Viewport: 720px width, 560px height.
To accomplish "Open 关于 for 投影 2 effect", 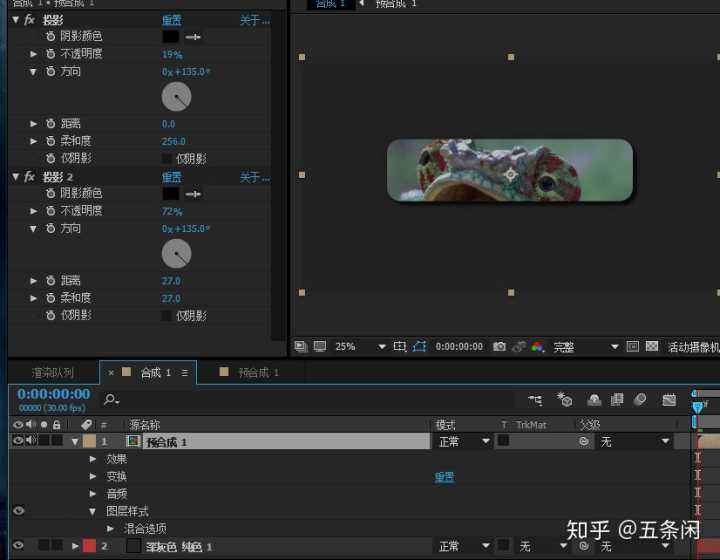I will [x=255, y=177].
